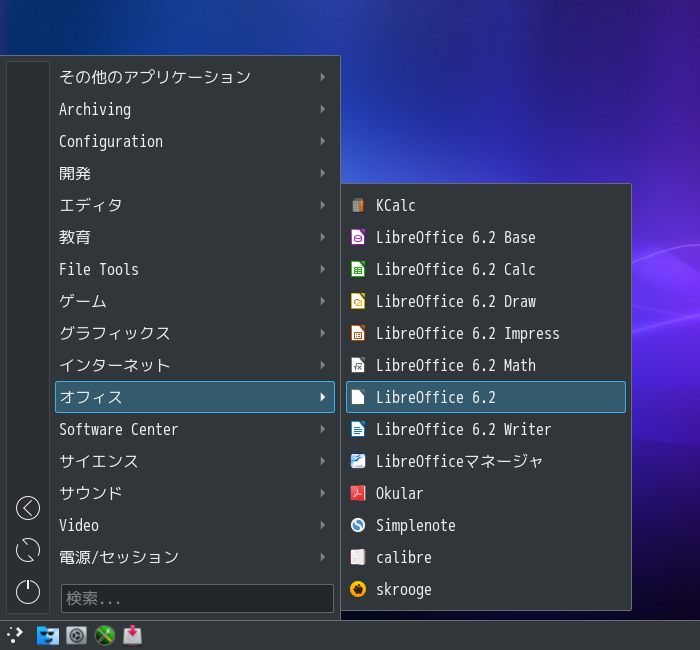Open the file manager icon in taskbar
The image size is (700, 650).
click(x=48, y=635)
